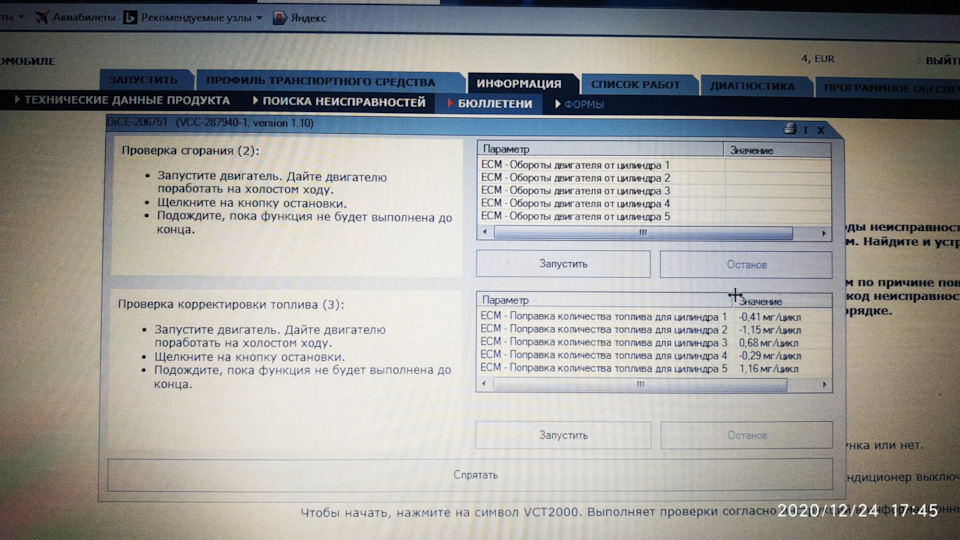
Task: Click right scroll arrow in engine speed table
Action: (x=823, y=231)
